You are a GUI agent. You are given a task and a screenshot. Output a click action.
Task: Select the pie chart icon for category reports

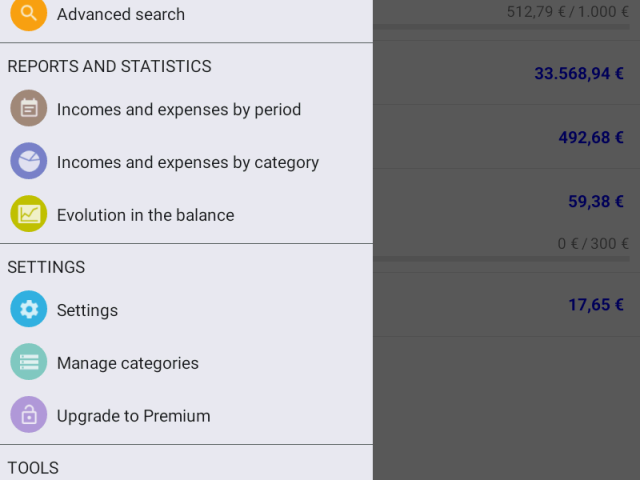coord(29,161)
